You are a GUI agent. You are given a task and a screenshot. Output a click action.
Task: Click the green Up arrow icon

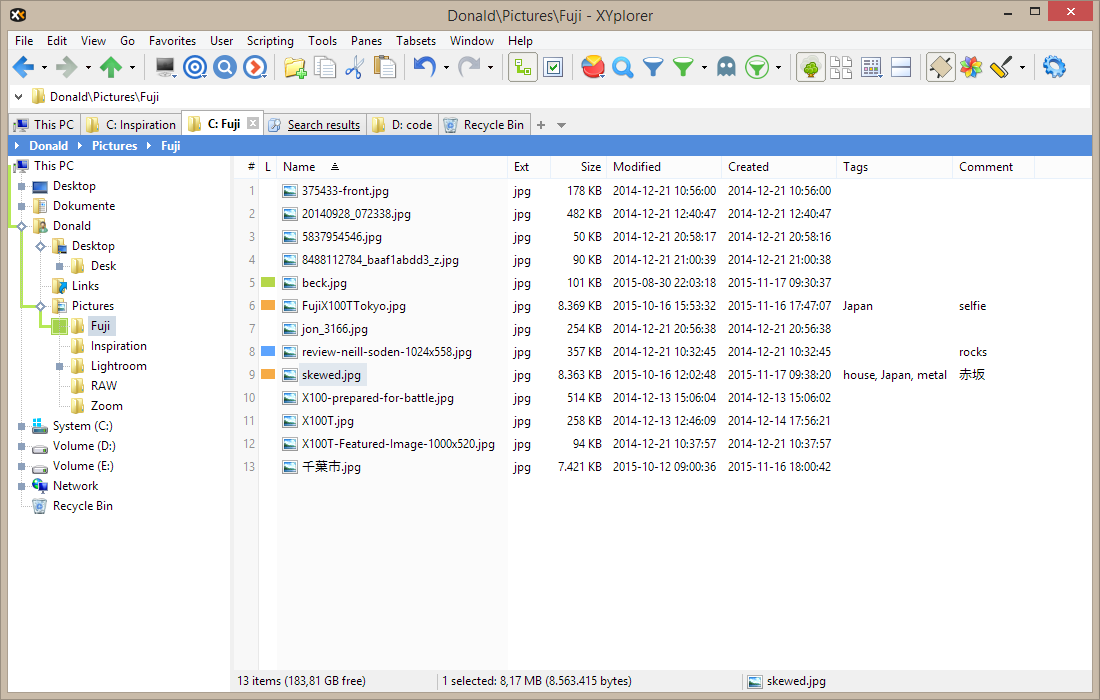(110, 67)
